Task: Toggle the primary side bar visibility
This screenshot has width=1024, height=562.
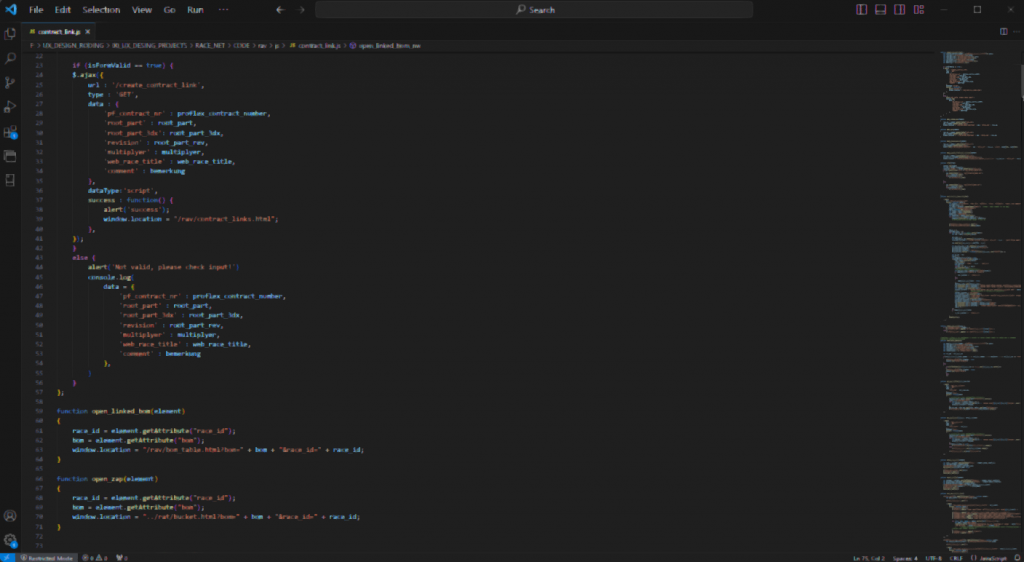Action: pos(862,10)
